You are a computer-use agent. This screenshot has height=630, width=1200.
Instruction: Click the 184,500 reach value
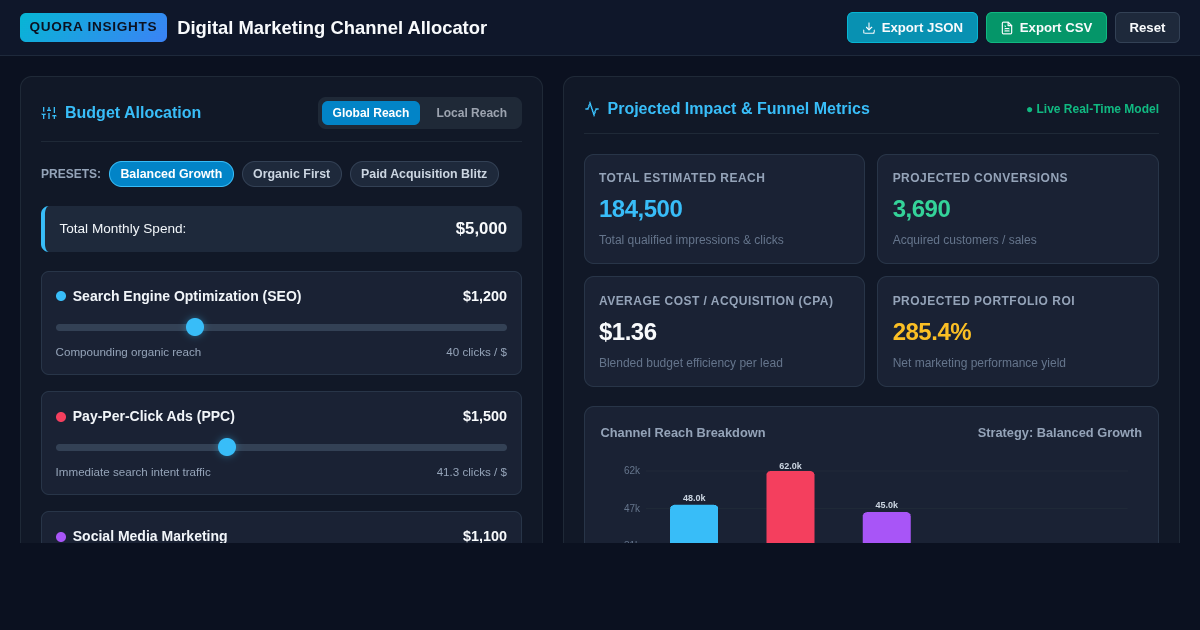(x=640, y=209)
